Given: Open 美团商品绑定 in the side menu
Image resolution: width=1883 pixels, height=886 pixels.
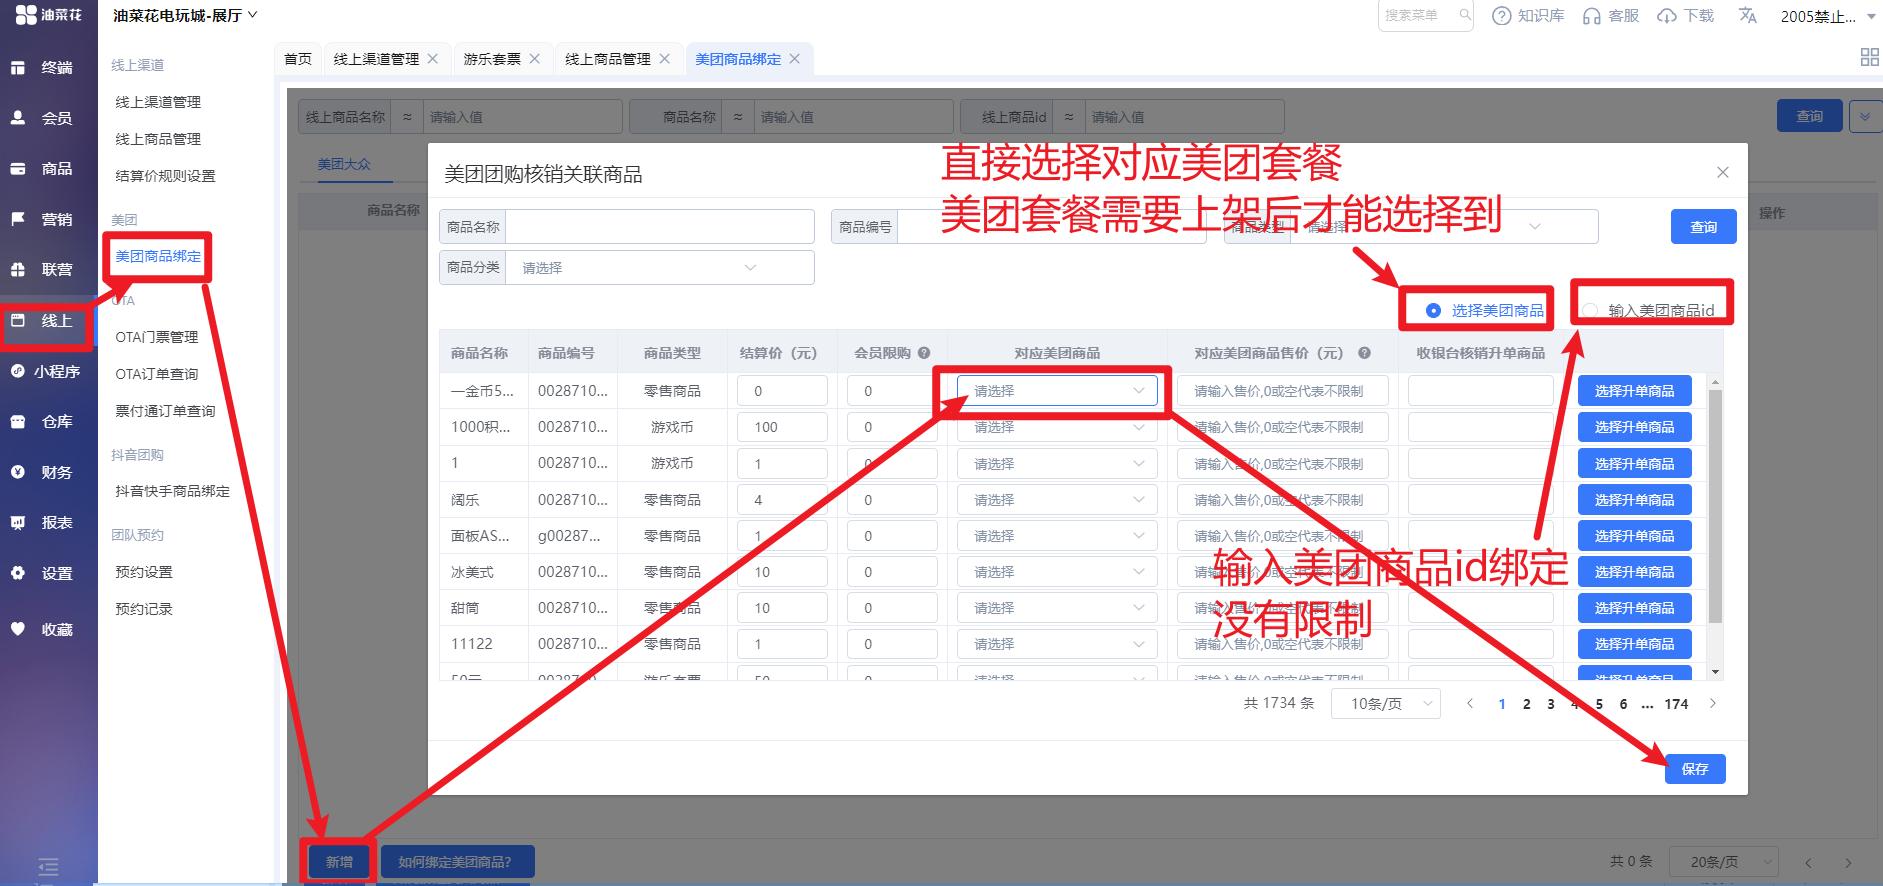Looking at the screenshot, I should [158, 256].
